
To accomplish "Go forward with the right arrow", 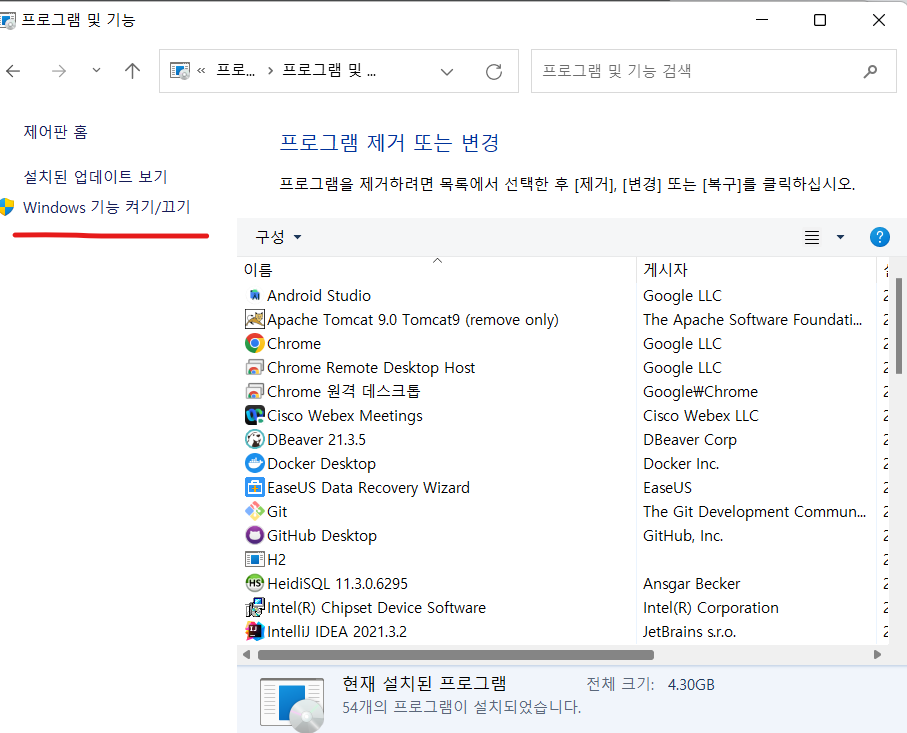I will coord(59,71).
